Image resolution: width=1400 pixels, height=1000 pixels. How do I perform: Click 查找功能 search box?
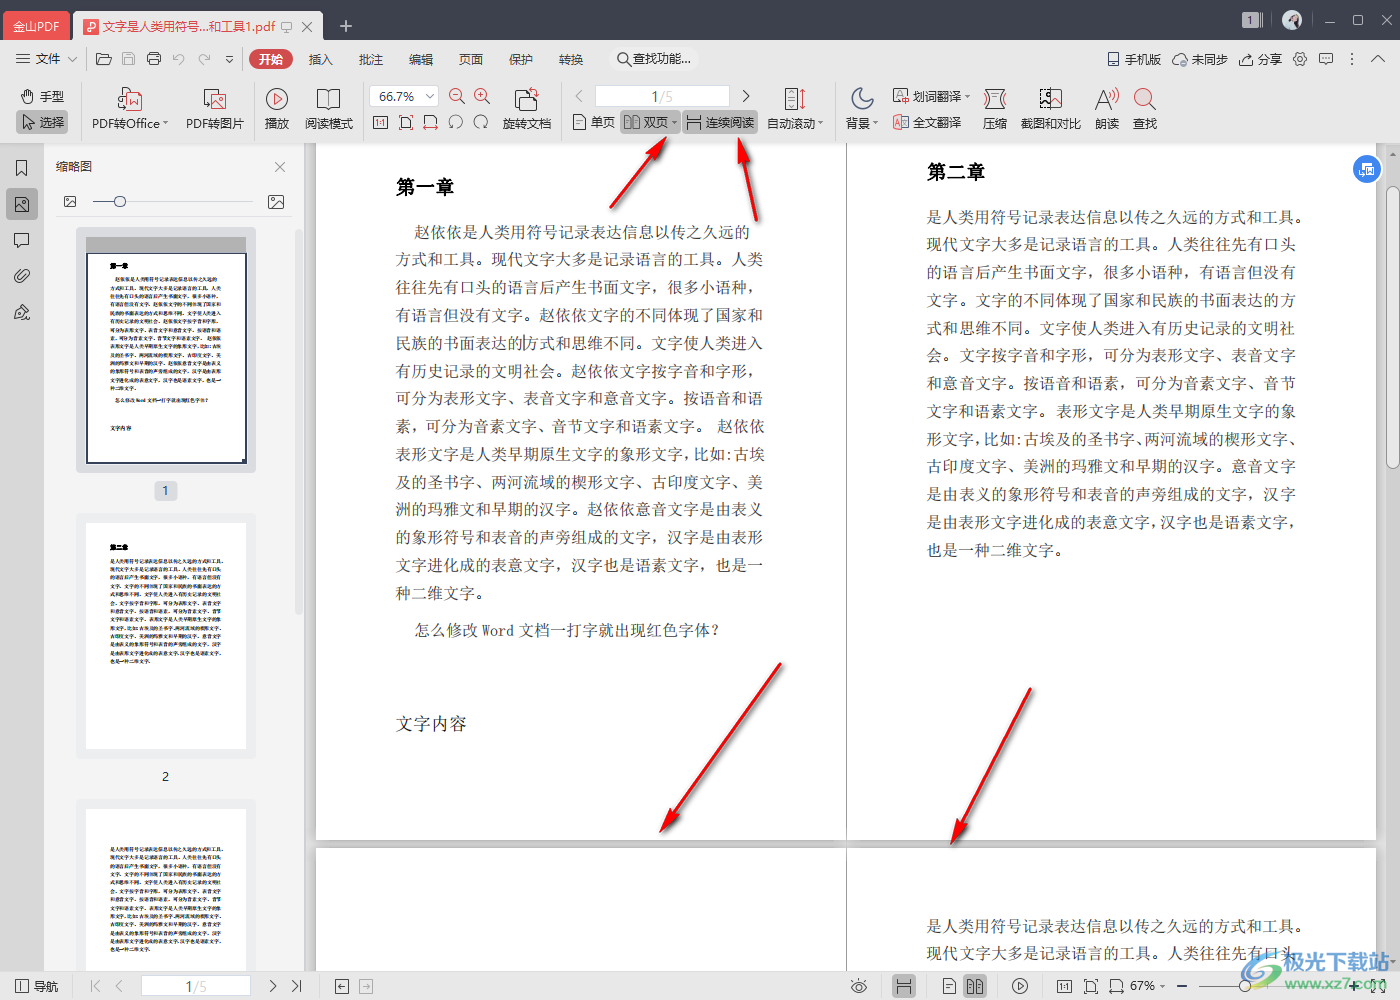pos(654,59)
